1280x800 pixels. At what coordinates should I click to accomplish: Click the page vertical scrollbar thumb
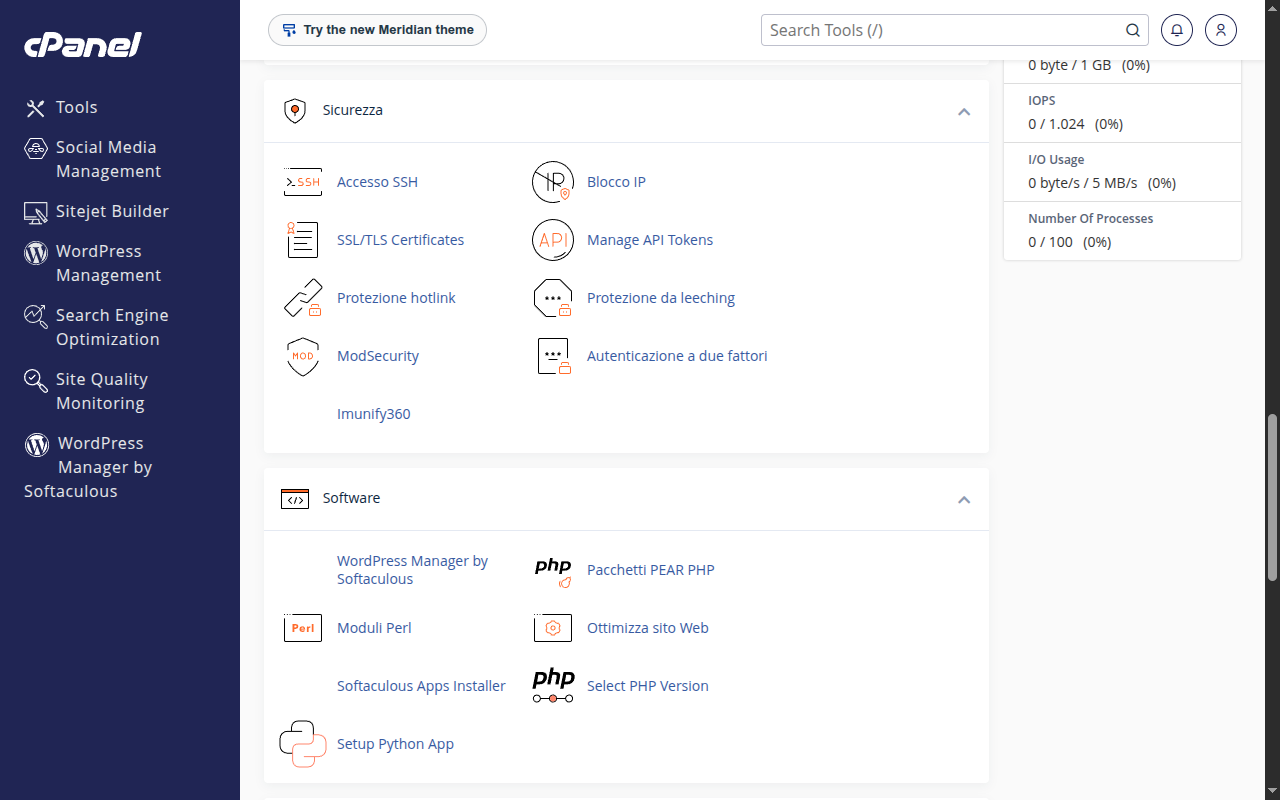point(1272,498)
